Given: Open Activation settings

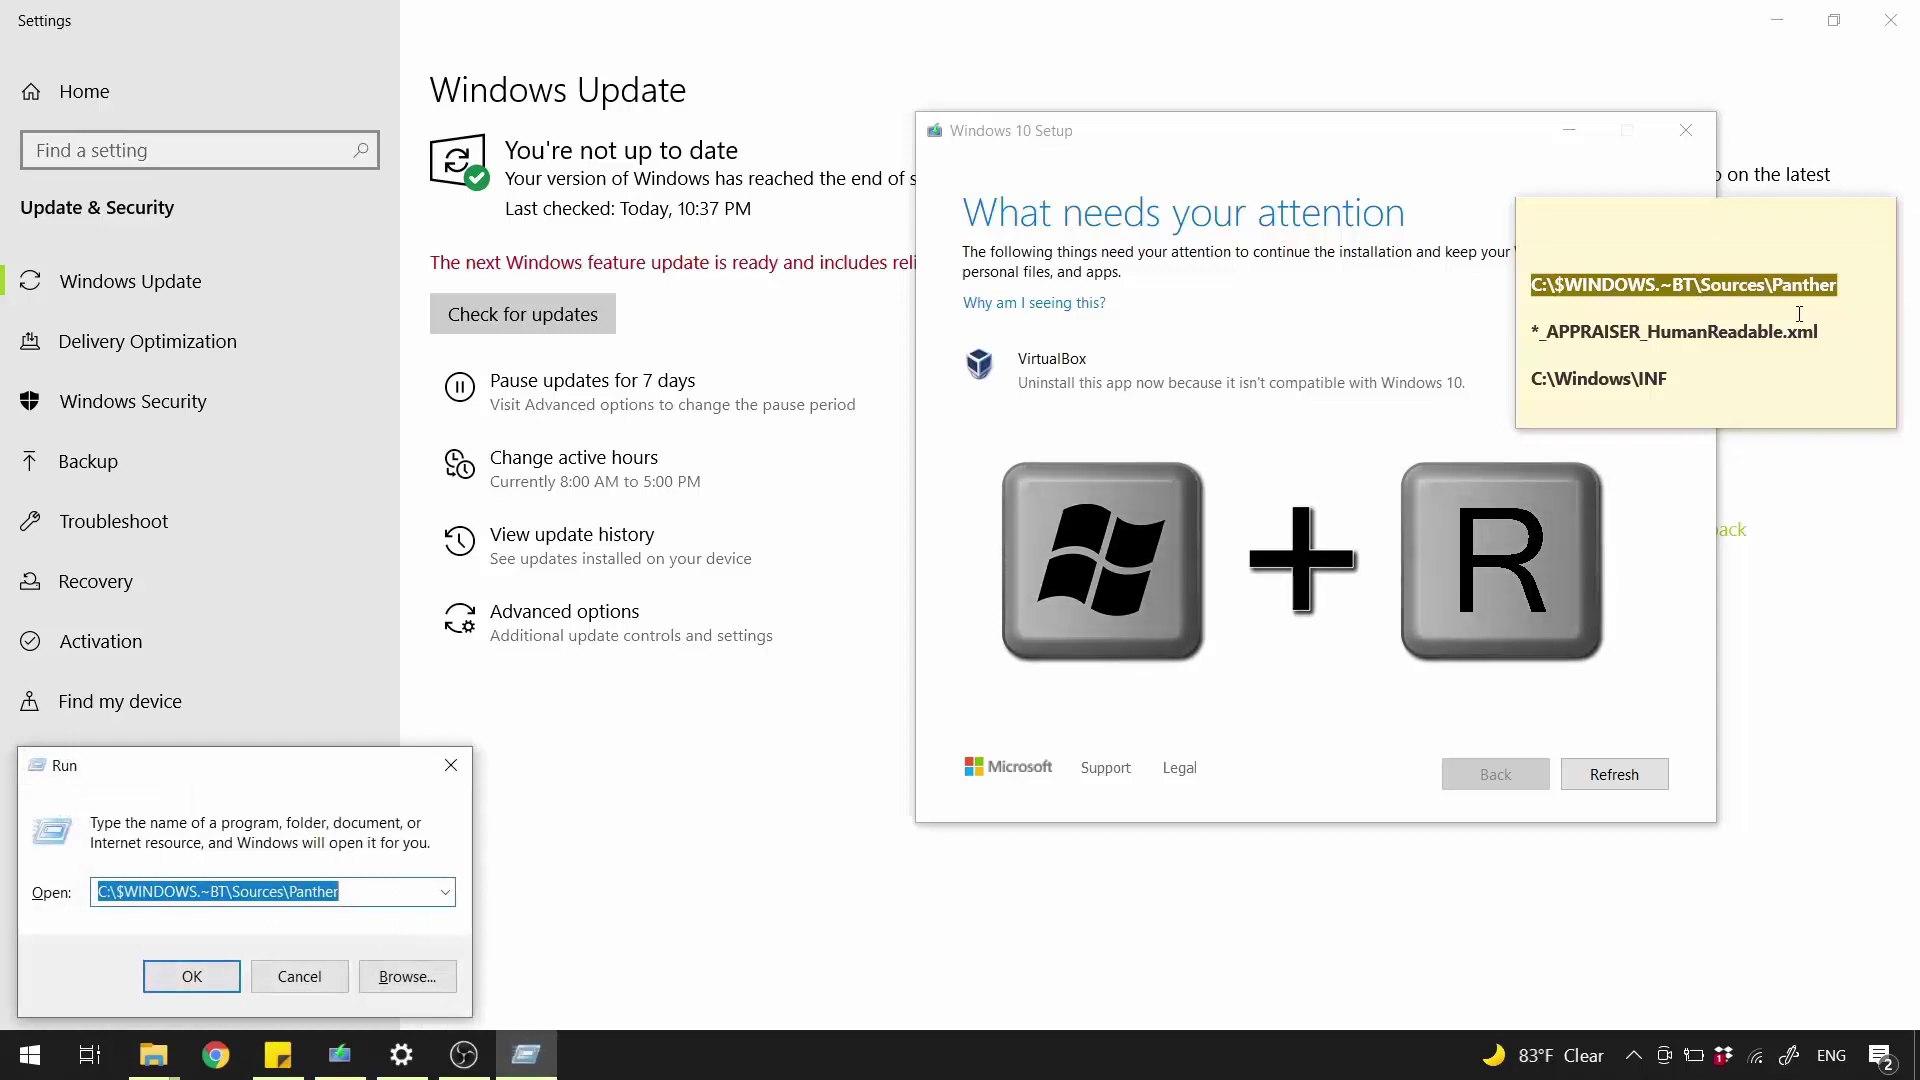Looking at the screenshot, I should click(x=100, y=641).
